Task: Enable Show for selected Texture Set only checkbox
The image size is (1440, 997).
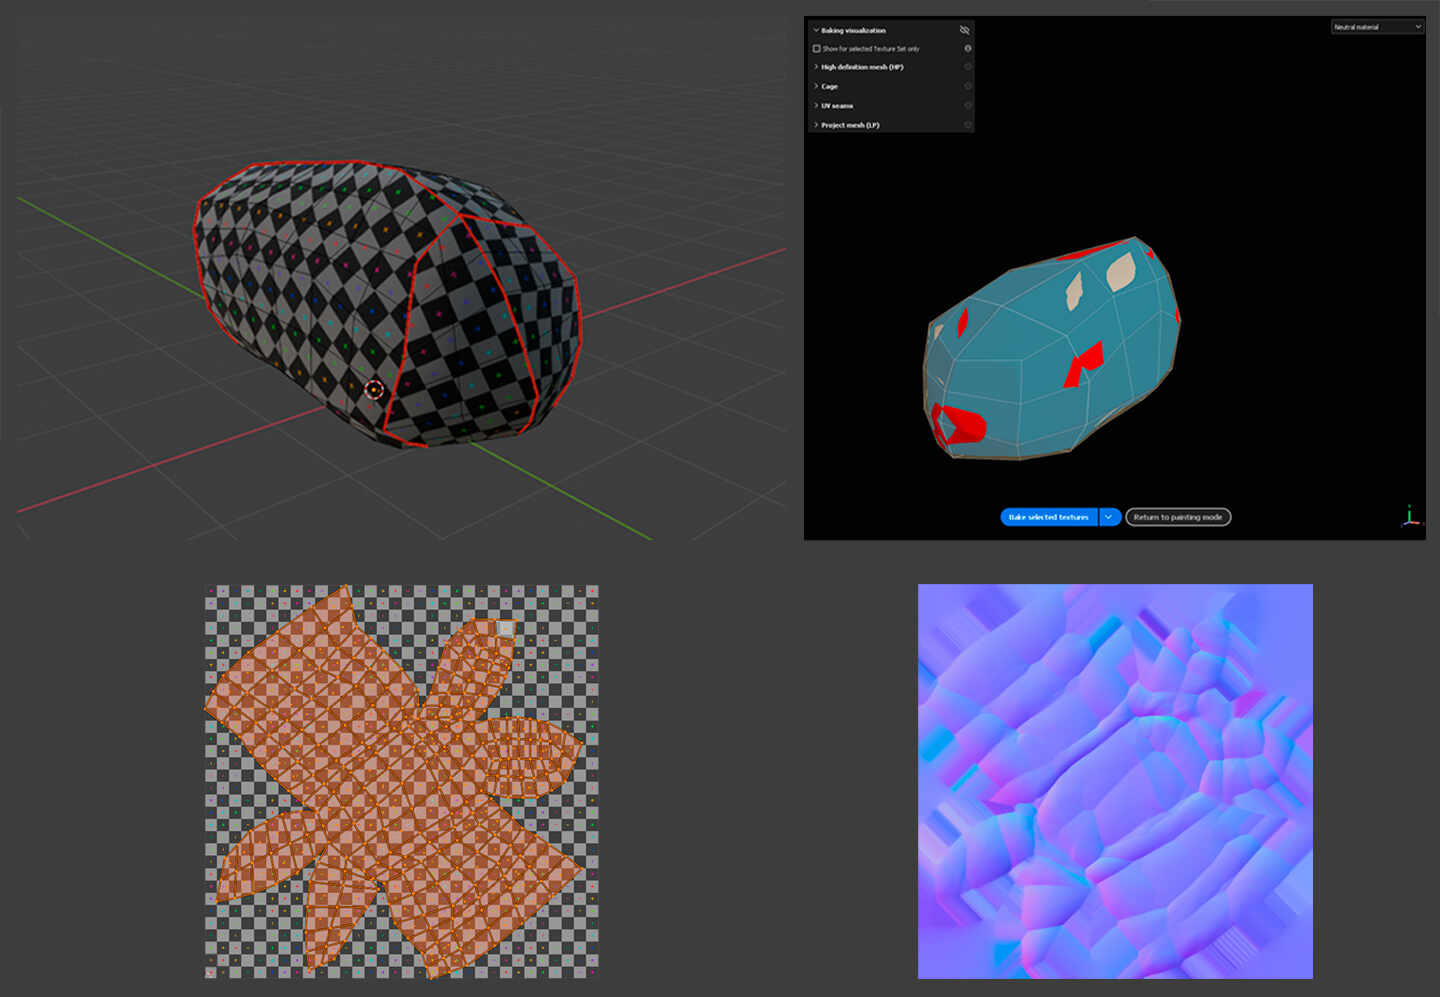Action: coord(816,48)
